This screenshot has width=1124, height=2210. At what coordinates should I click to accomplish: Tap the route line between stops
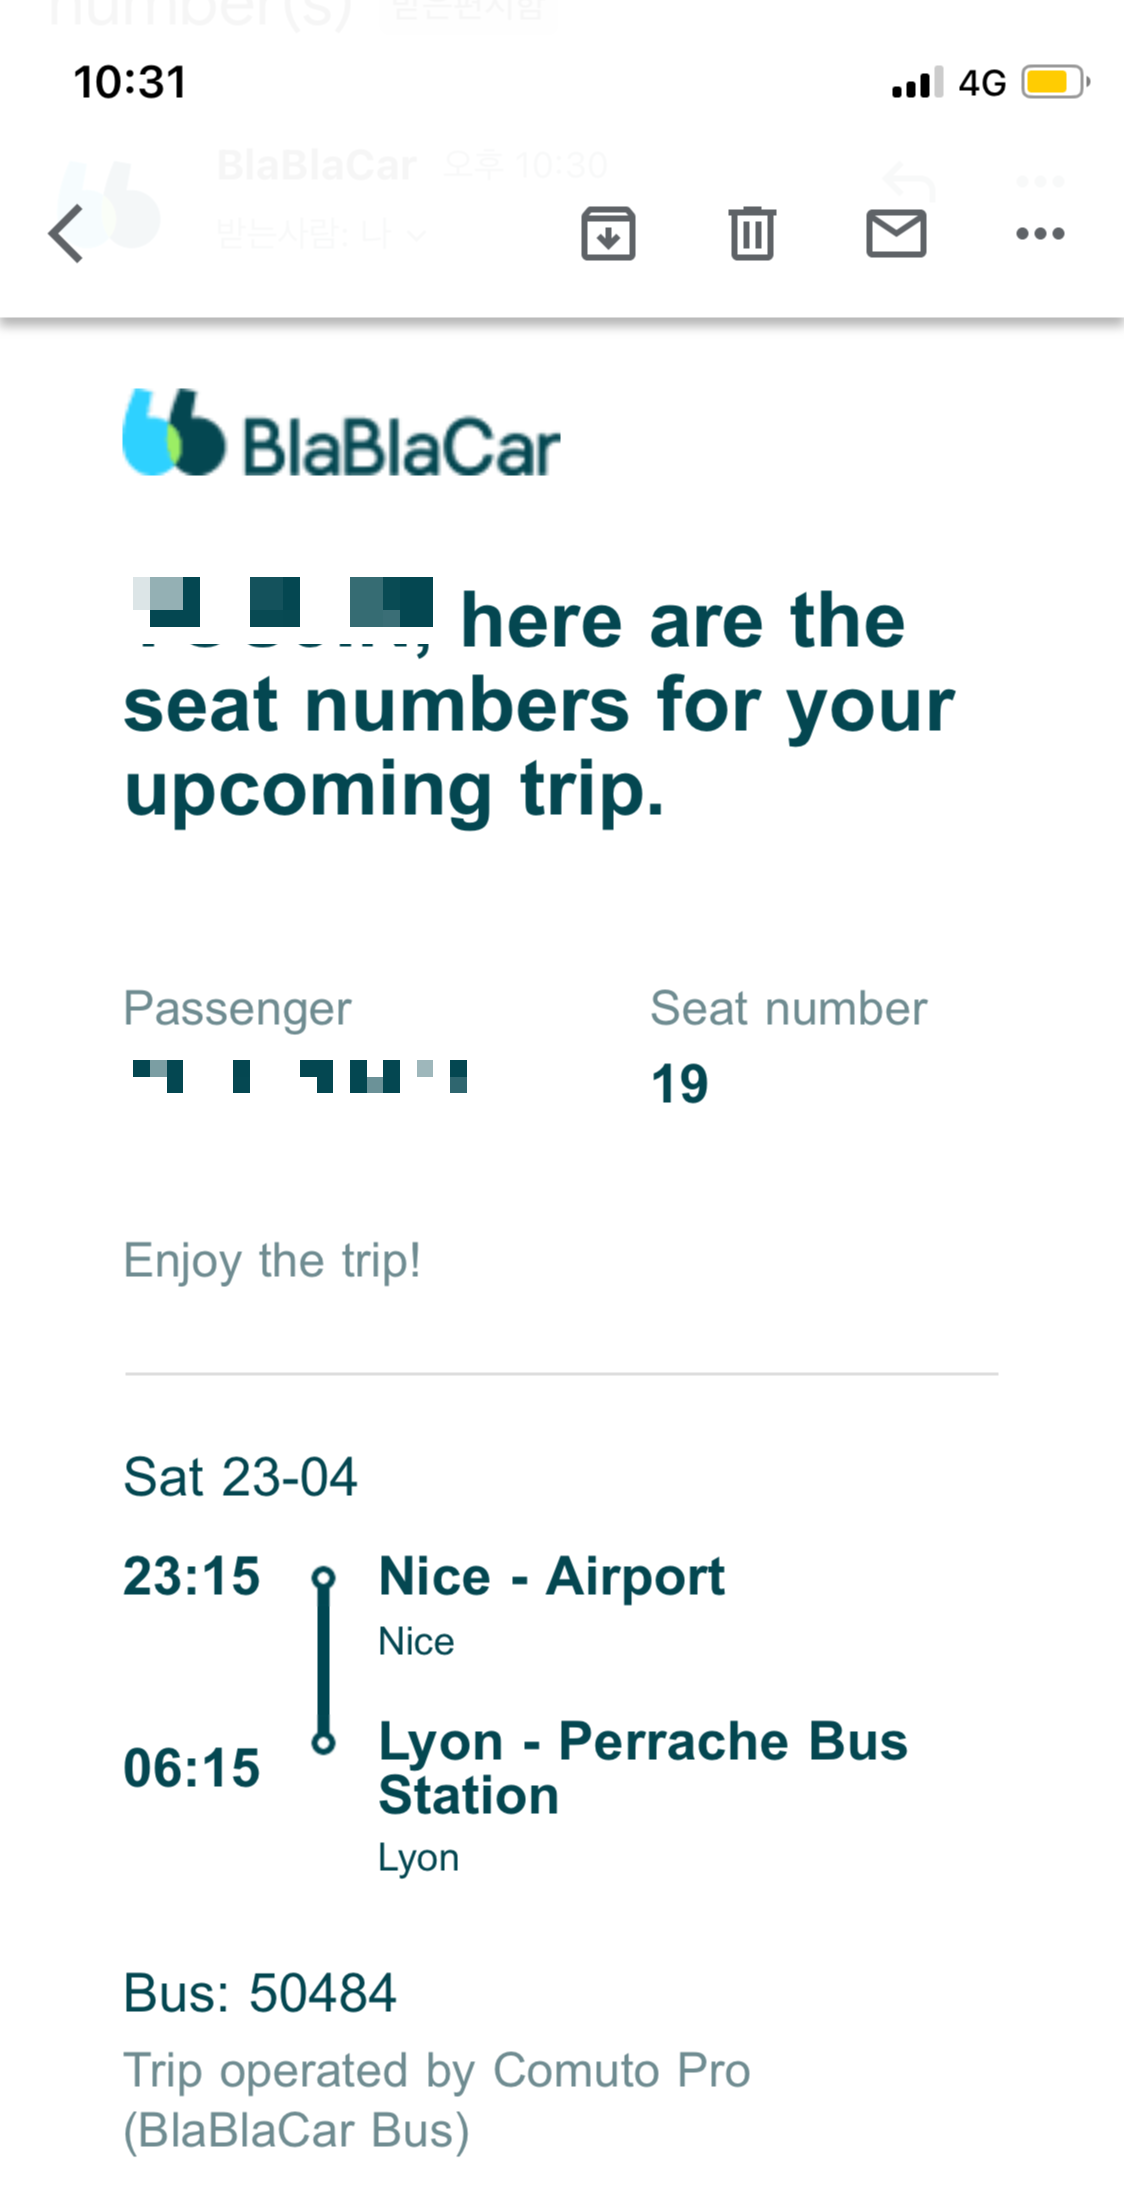[323, 1660]
